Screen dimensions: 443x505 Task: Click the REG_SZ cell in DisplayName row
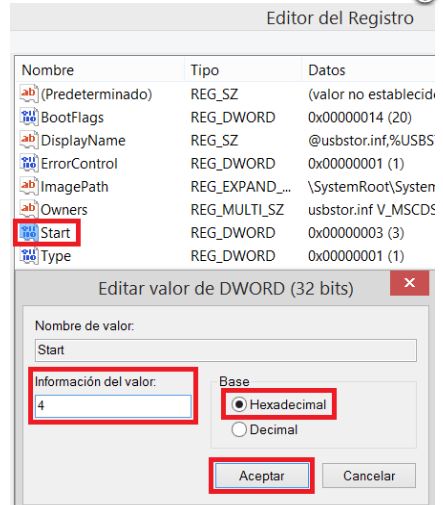[214, 140]
